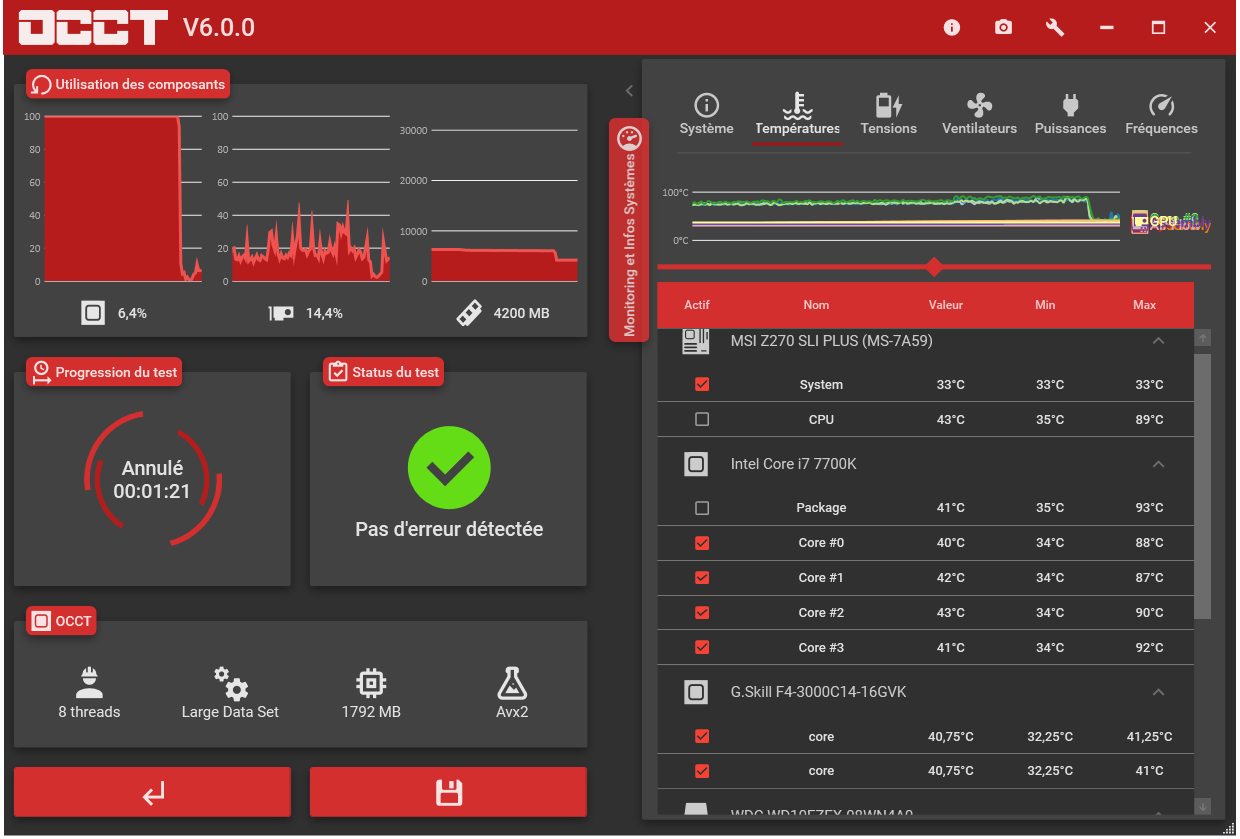Collapse the MSI Z270 SLI PLUS group
The height and width of the screenshot is (839, 1240).
point(1158,341)
